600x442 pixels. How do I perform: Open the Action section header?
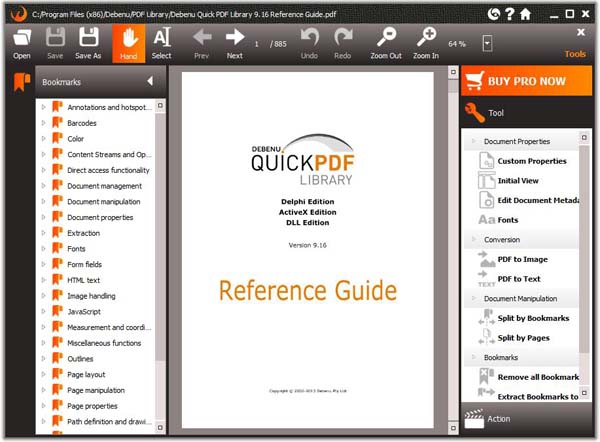click(526, 419)
